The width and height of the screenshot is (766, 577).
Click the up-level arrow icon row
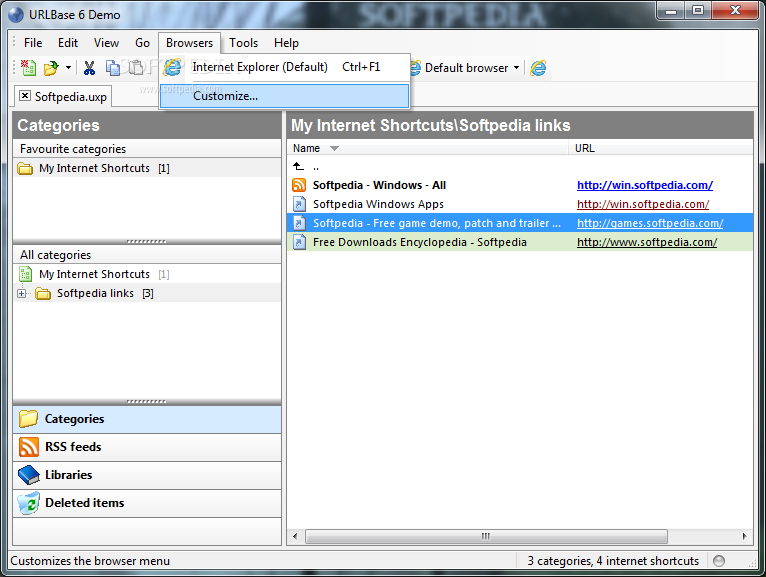pyautogui.click(x=298, y=167)
